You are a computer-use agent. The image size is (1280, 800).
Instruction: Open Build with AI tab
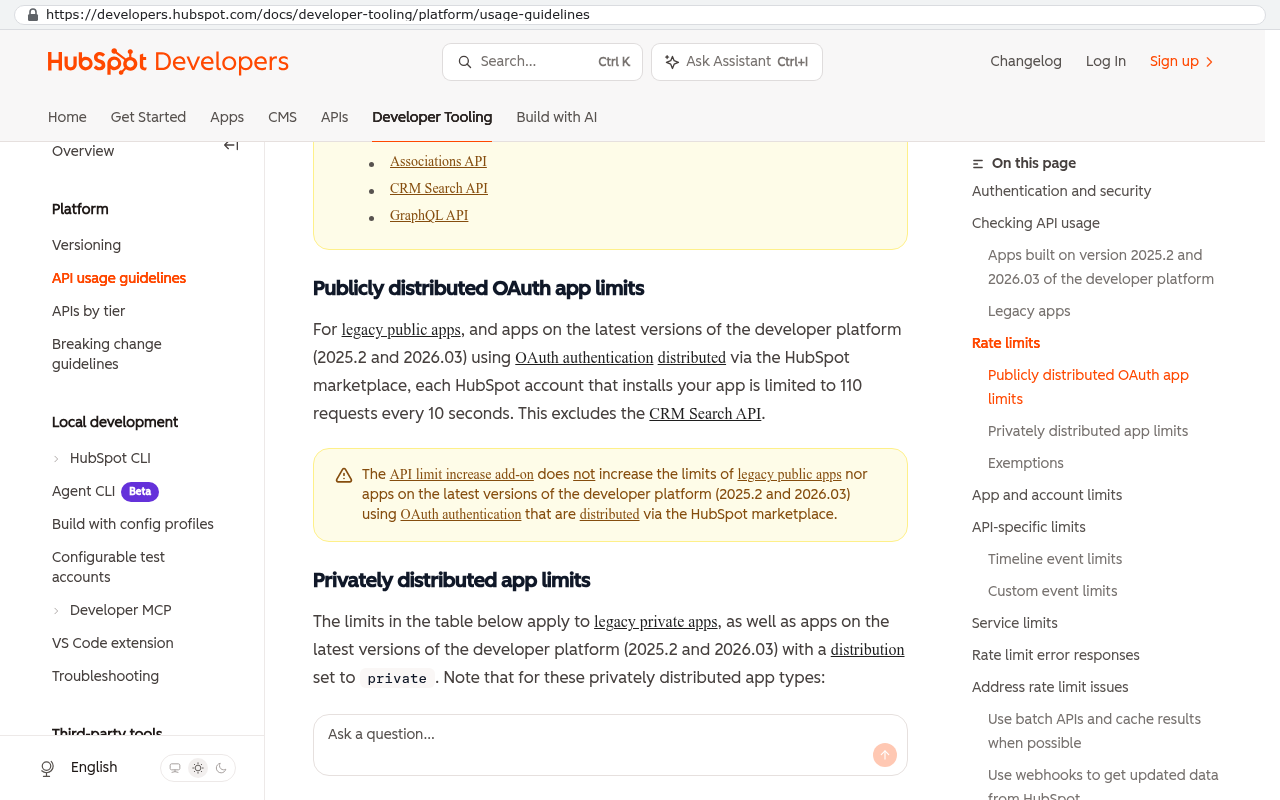(556, 117)
